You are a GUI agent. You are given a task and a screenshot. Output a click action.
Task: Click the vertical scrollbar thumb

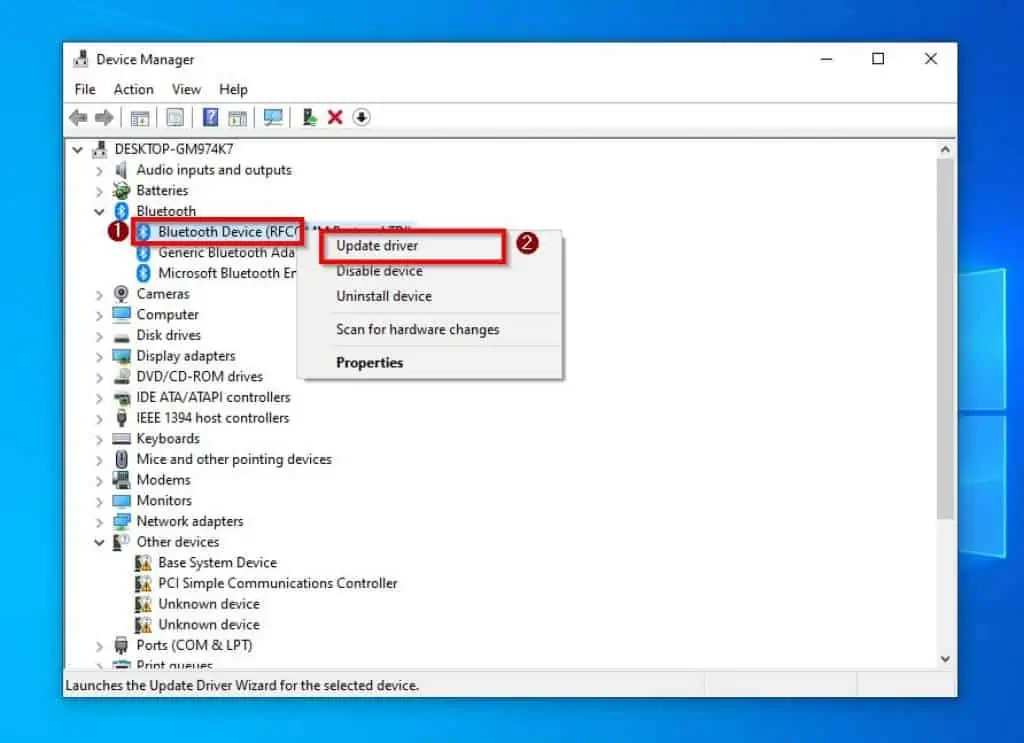pos(945,339)
